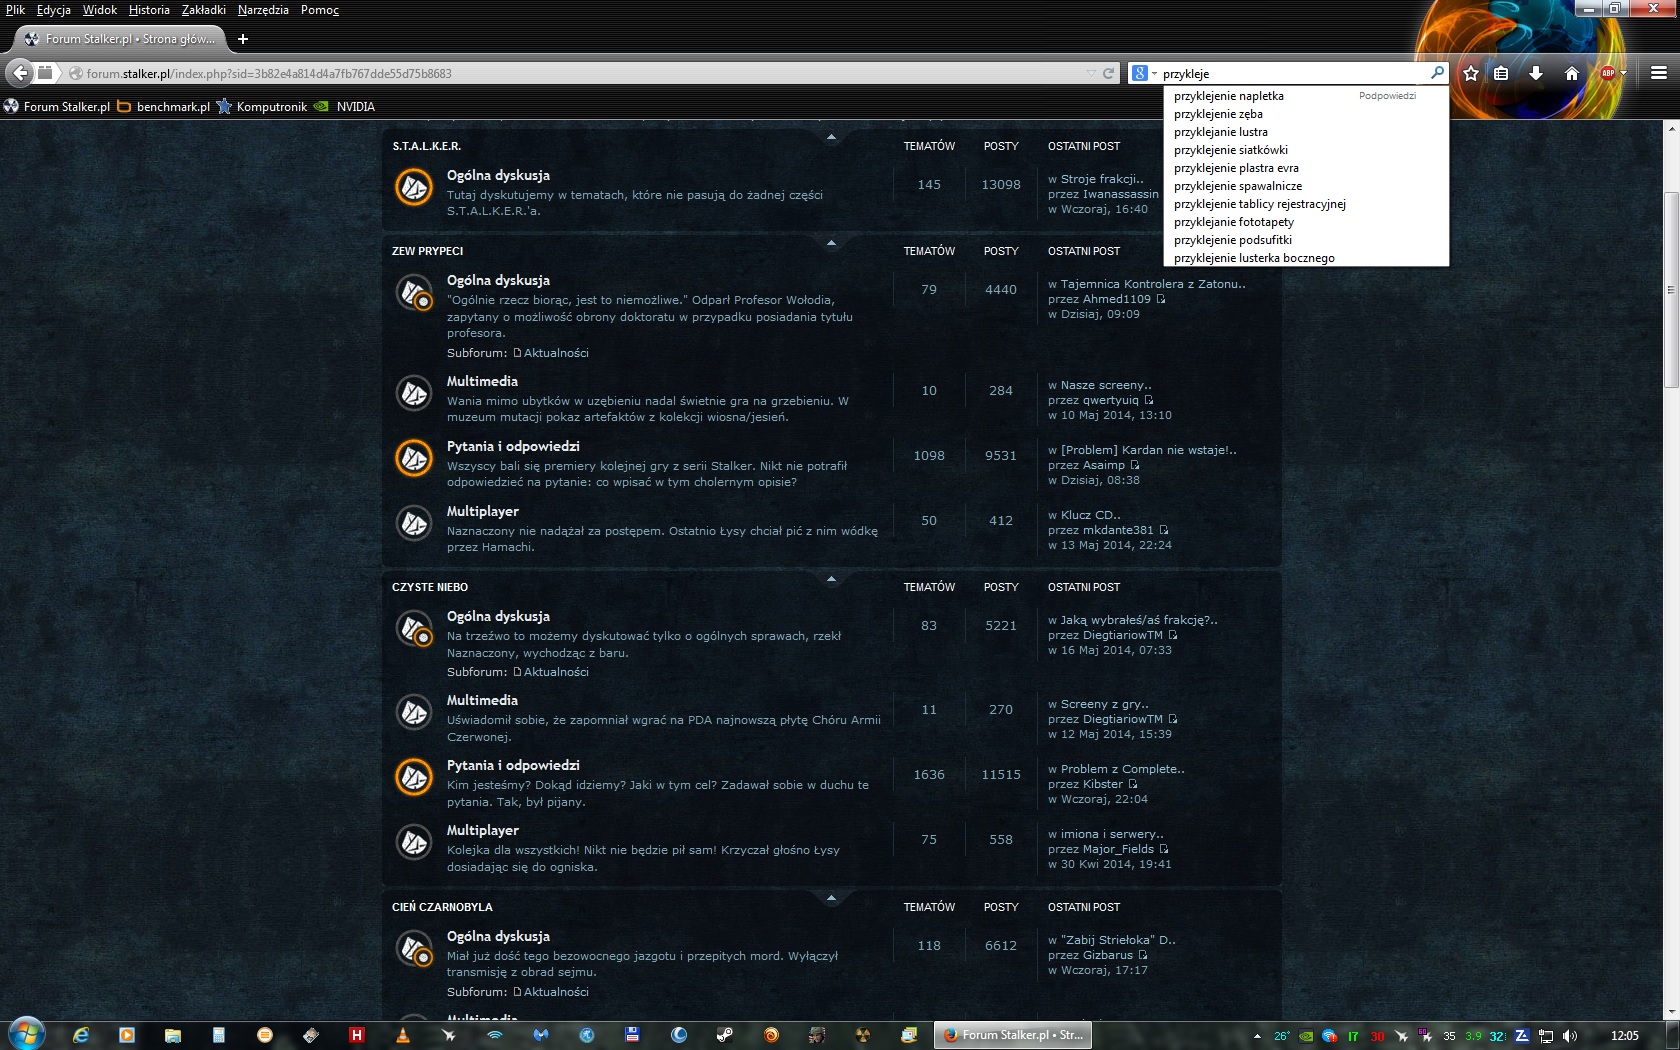This screenshot has width=1680, height=1050.
Task: Click the site identity icon in address bar
Action: pos(75,73)
